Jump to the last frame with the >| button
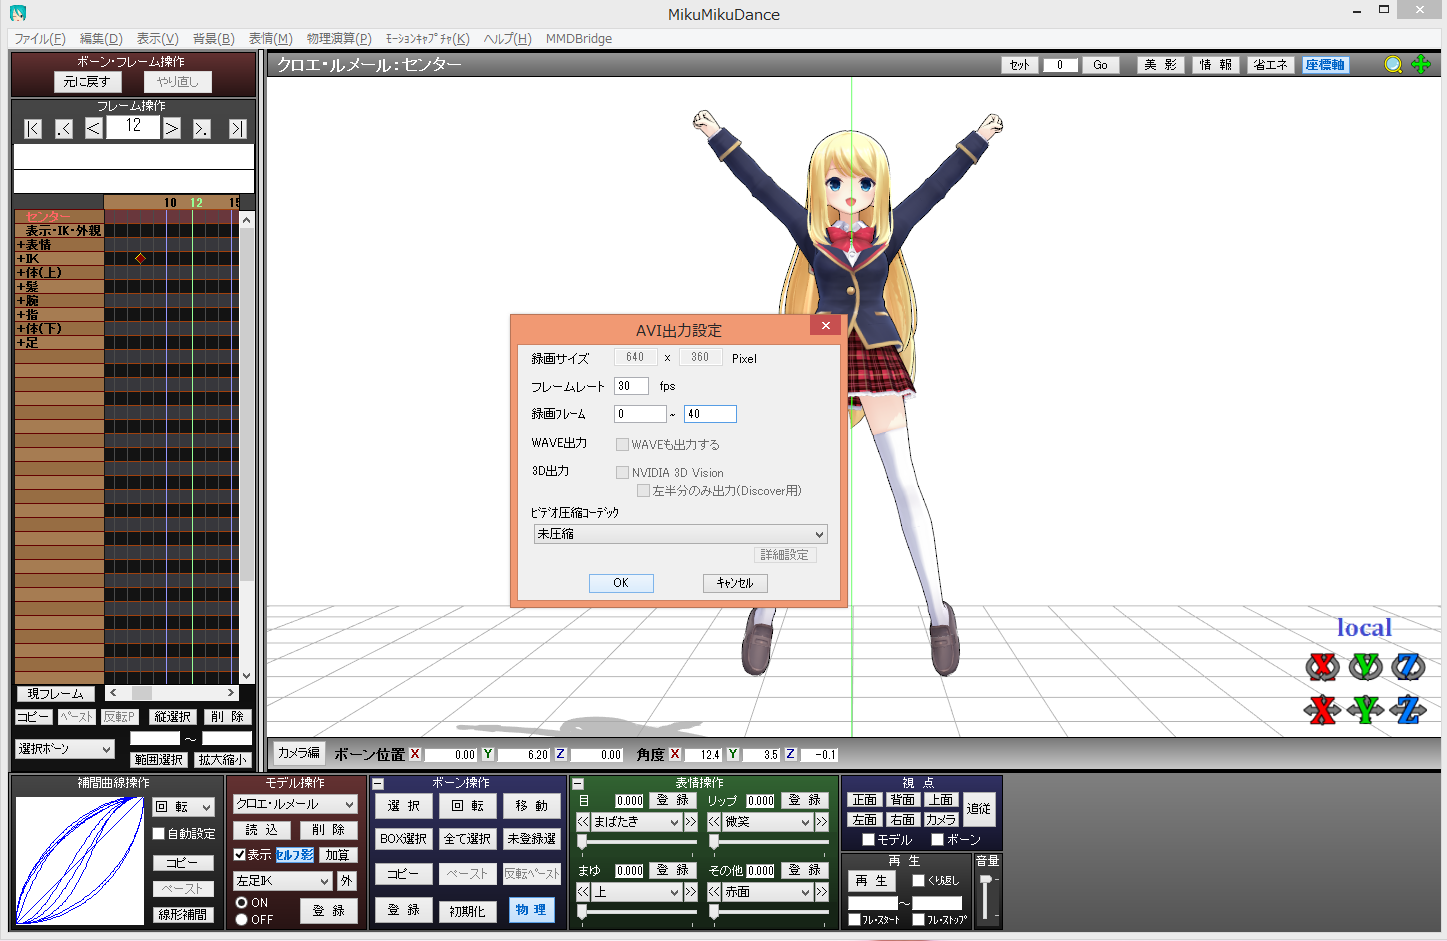Image resolution: width=1447 pixels, height=941 pixels. pyautogui.click(x=237, y=128)
